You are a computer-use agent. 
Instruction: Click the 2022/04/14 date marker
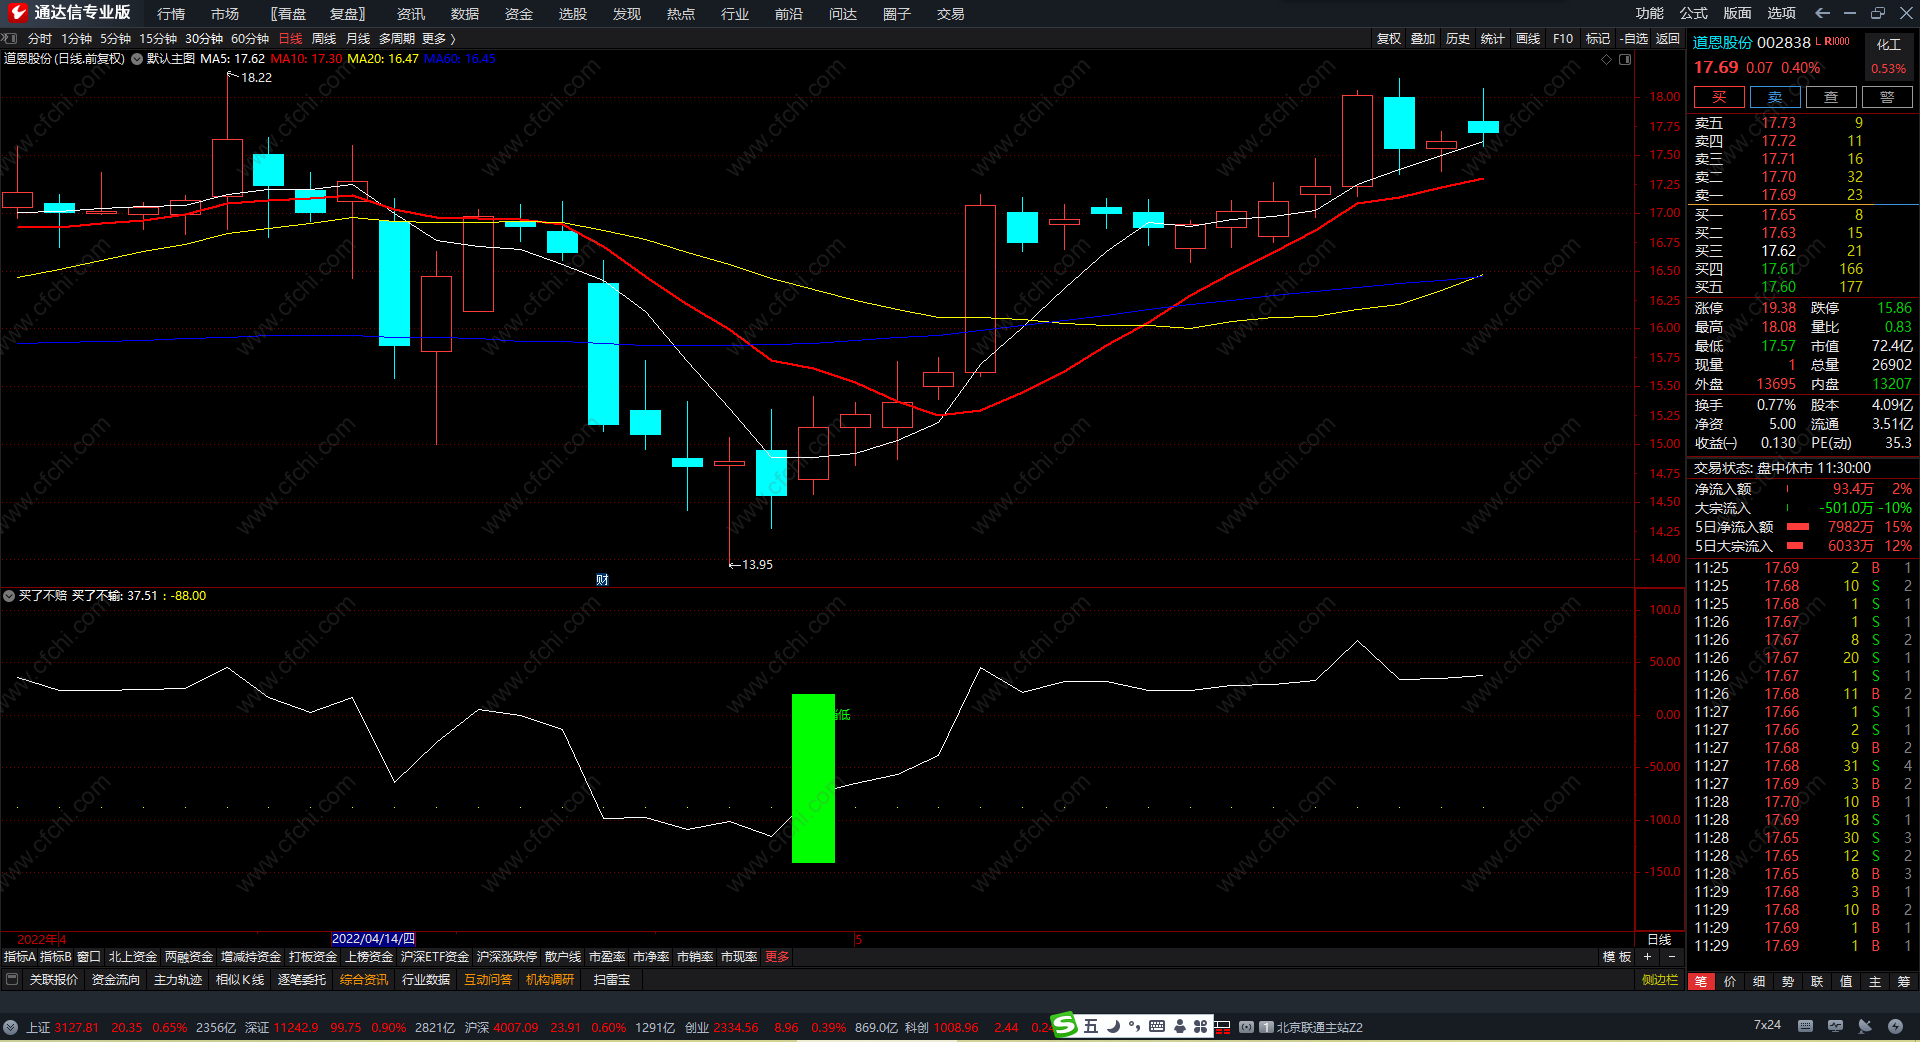pos(373,939)
